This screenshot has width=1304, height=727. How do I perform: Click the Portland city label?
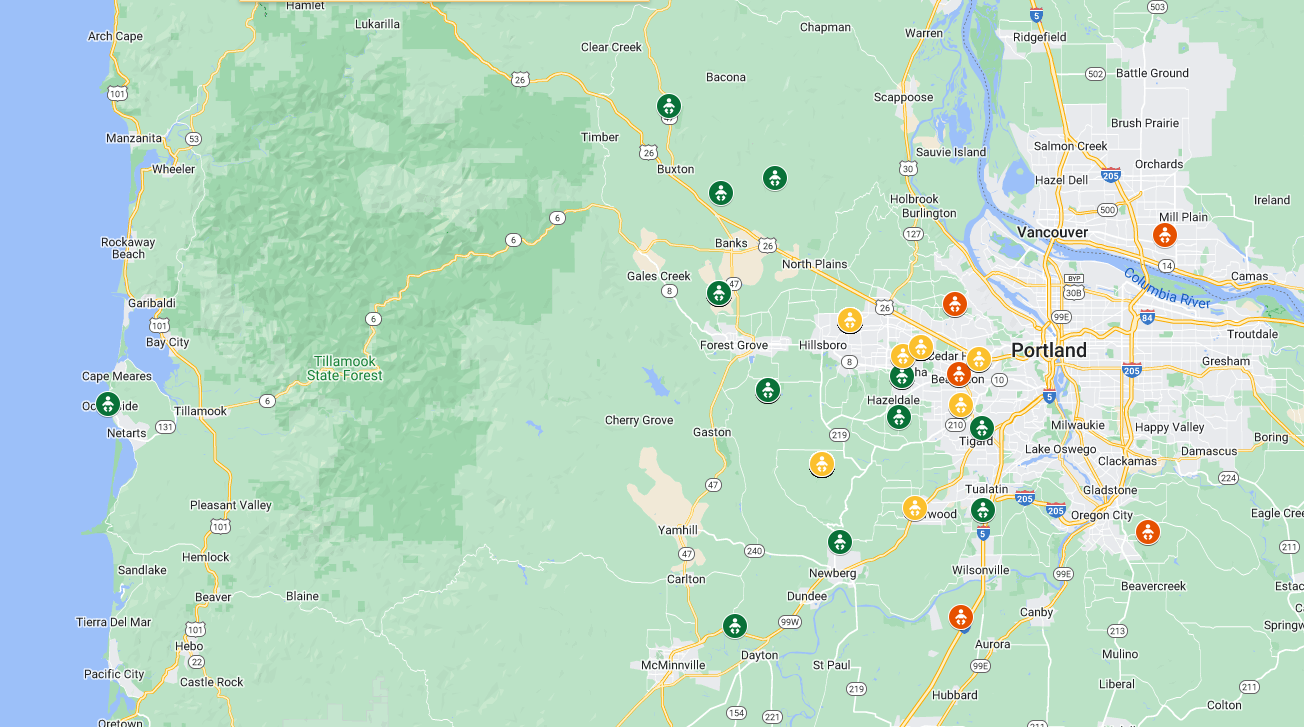pos(1048,351)
